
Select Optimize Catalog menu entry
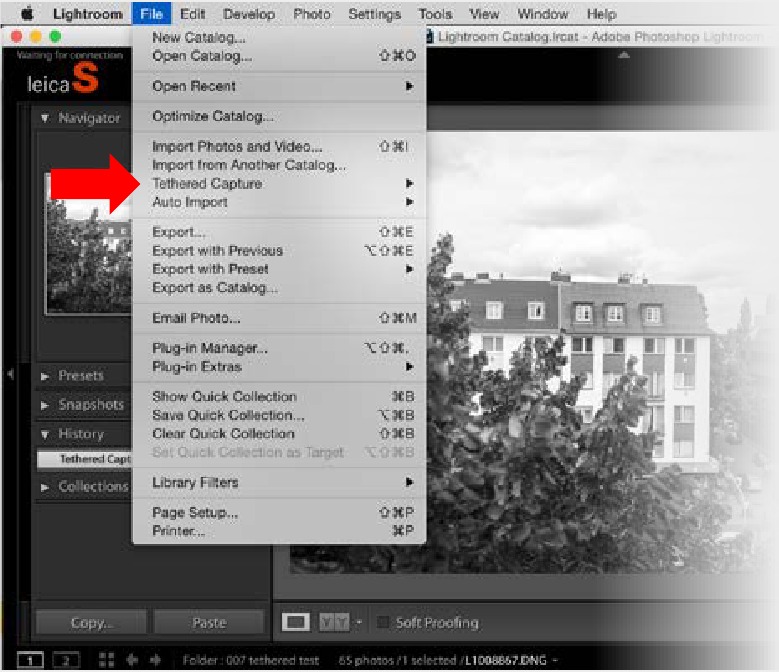(x=279, y=116)
